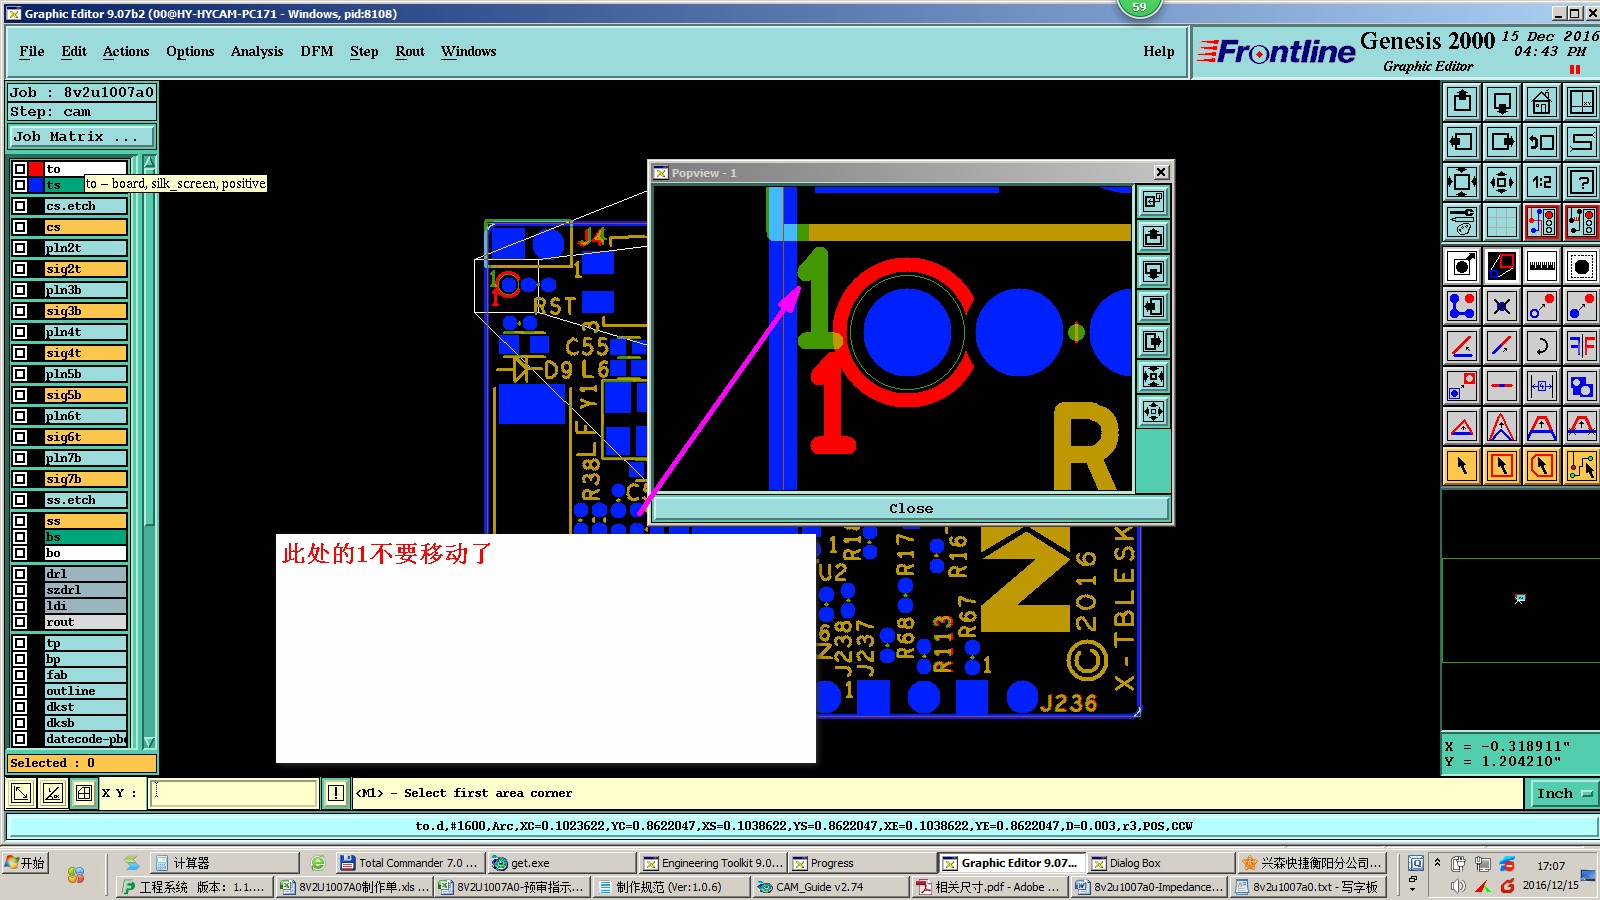The width and height of the screenshot is (1600, 900).
Task: Toggle checkbox for layer cs.etch
Action: click(20, 206)
